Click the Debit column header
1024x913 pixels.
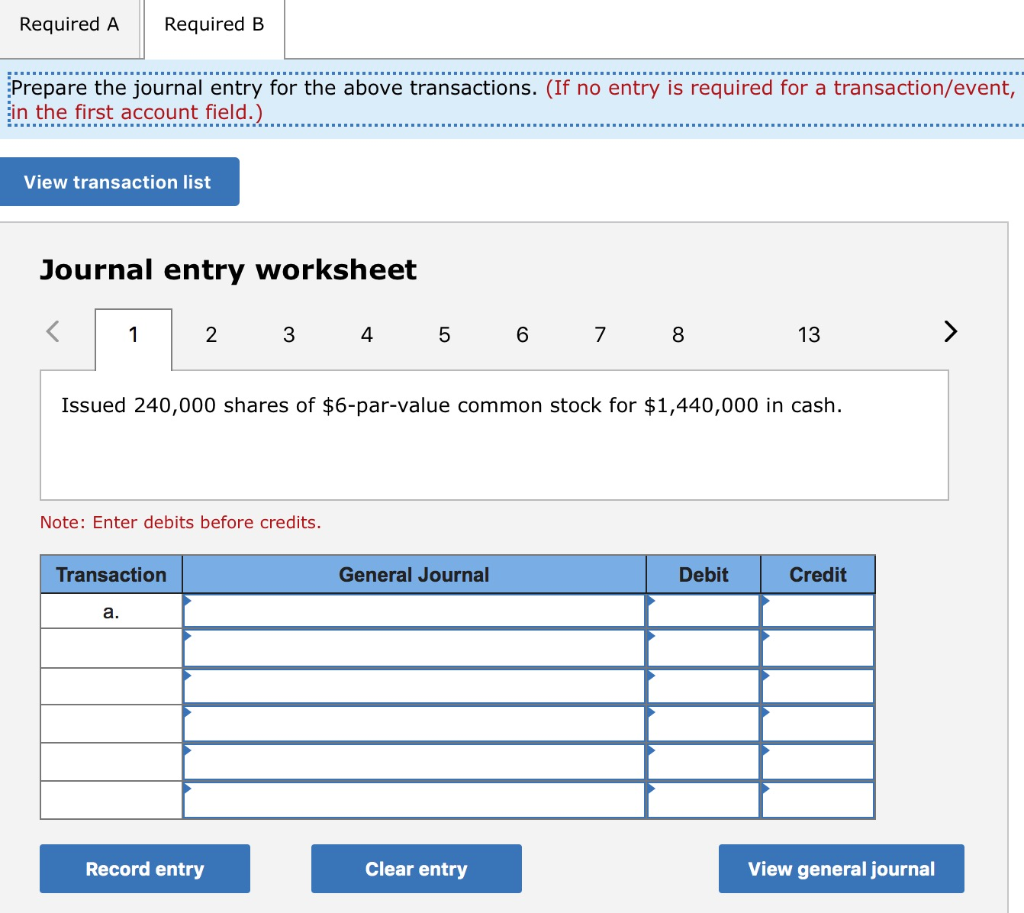(x=703, y=575)
